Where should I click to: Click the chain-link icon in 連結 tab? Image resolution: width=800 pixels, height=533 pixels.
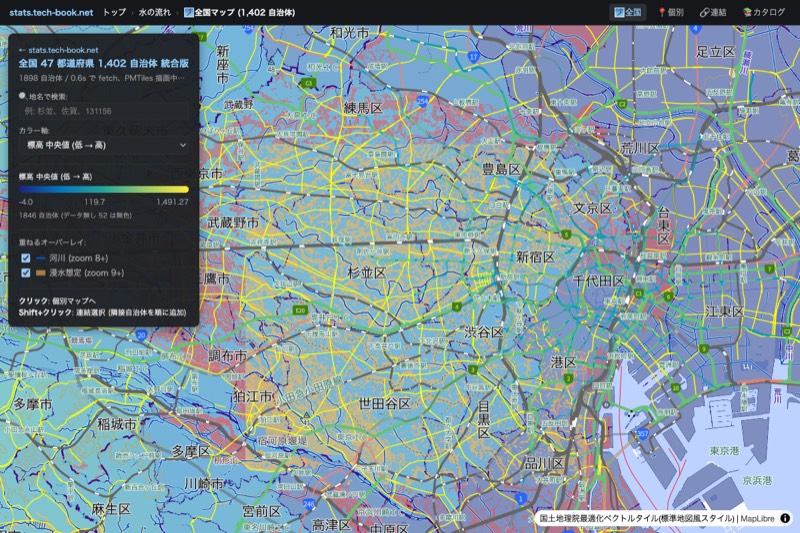click(x=704, y=12)
